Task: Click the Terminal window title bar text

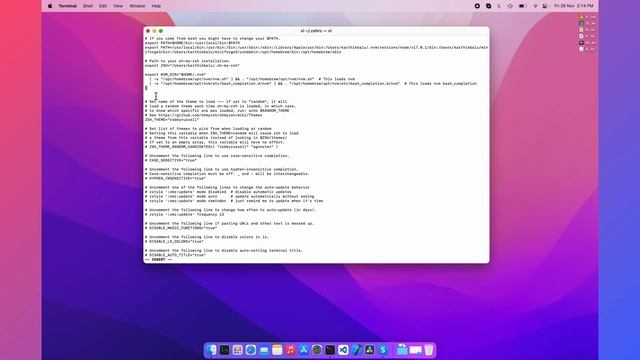Action: click(x=316, y=31)
